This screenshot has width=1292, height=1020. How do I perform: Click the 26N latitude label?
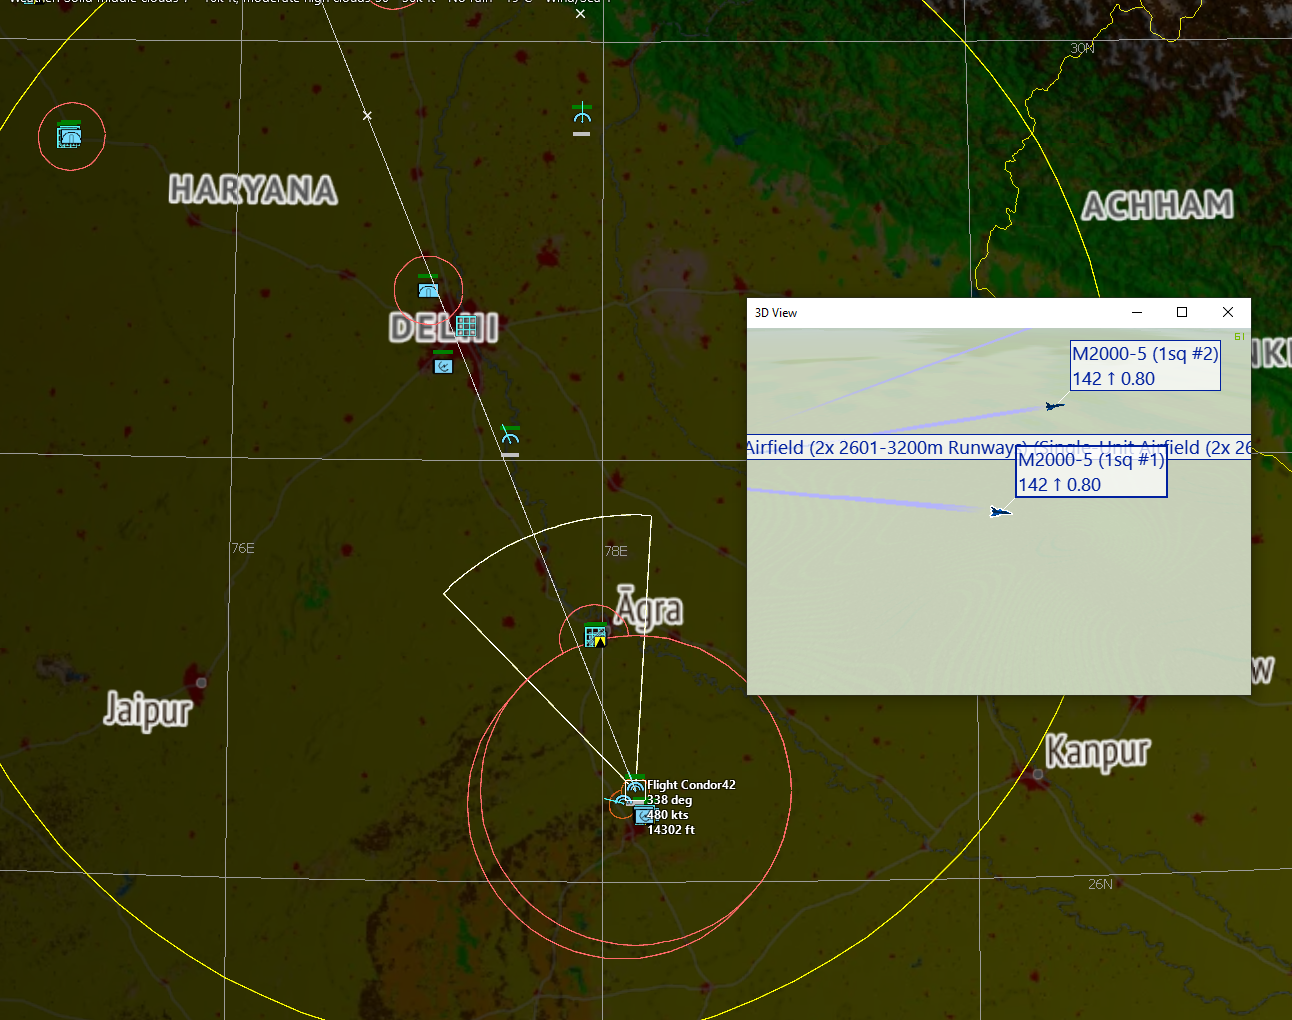(1100, 884)
